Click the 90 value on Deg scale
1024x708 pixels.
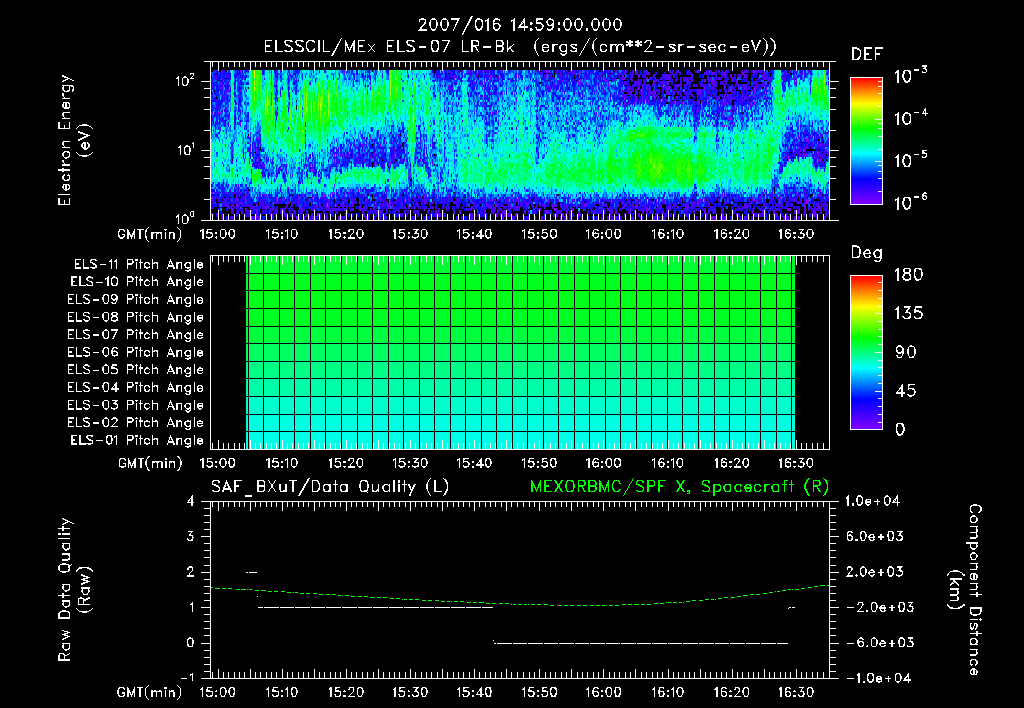tap(906, 353)
